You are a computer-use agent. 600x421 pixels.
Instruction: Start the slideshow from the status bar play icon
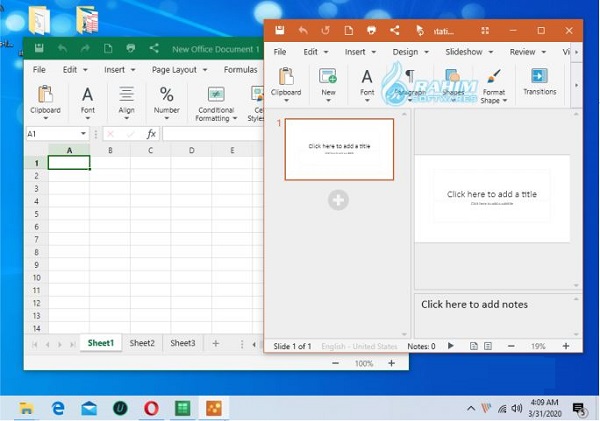450,346
